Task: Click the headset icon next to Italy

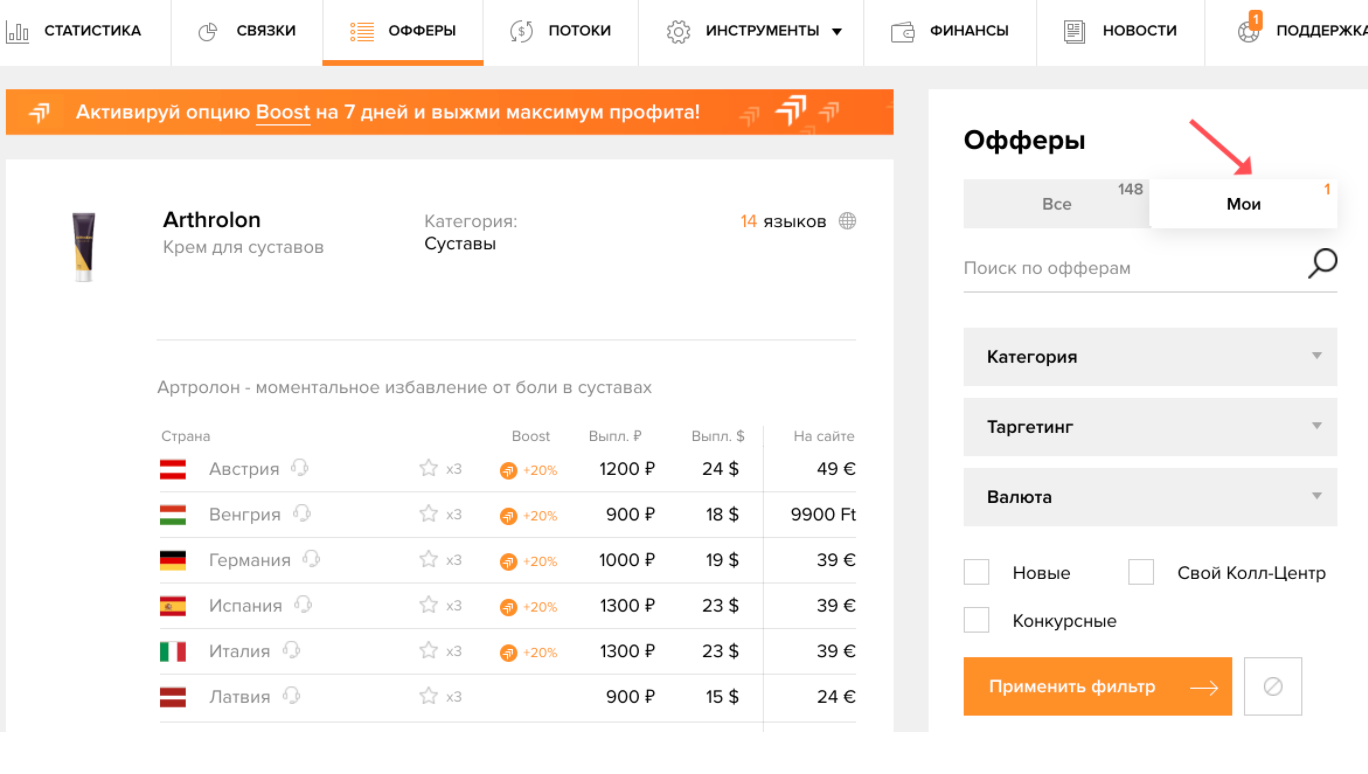Action: coord(291,650)
